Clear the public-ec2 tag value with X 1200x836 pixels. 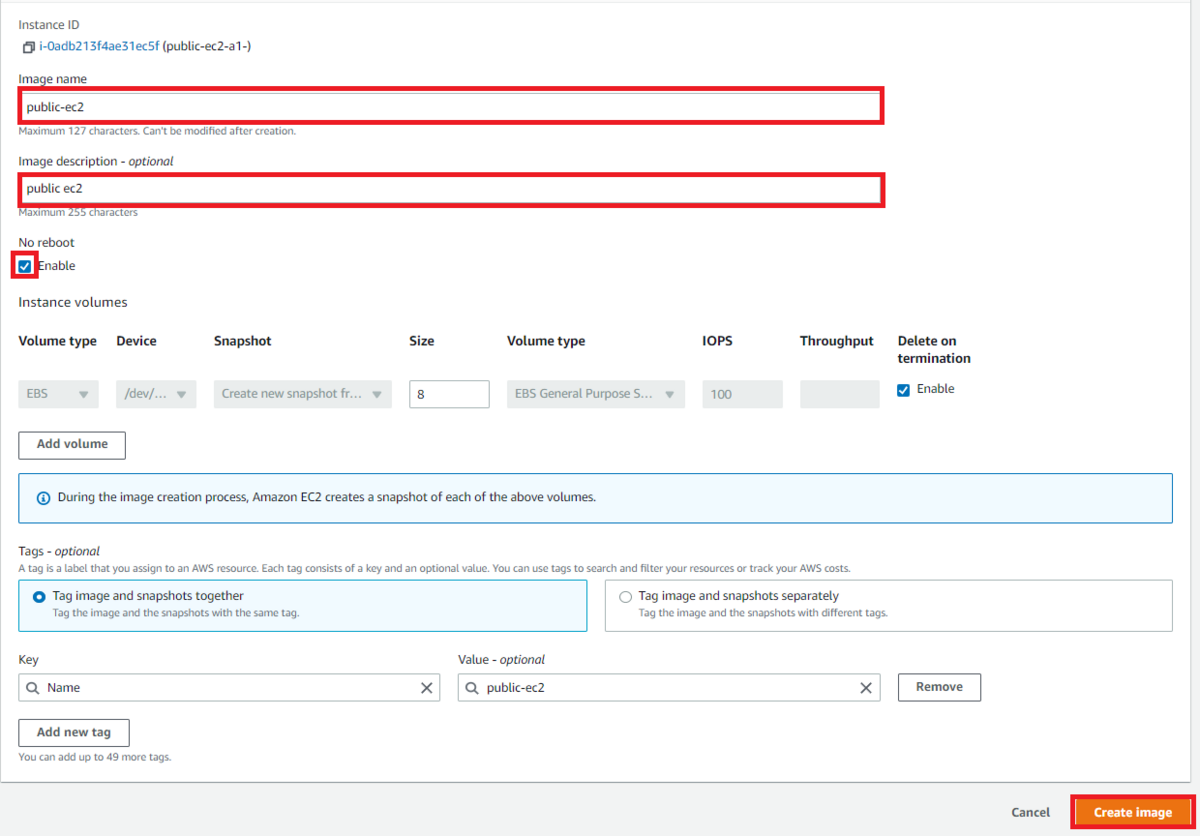point(867,688)
